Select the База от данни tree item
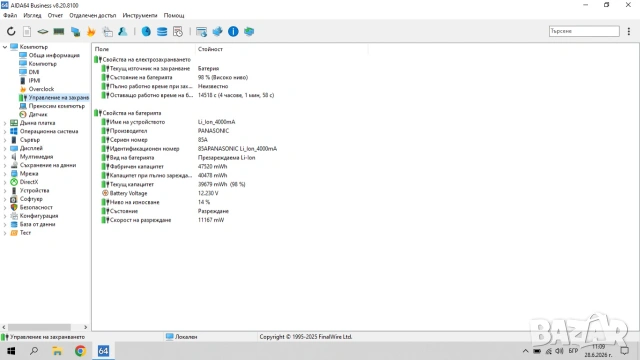 coord(38,224)
